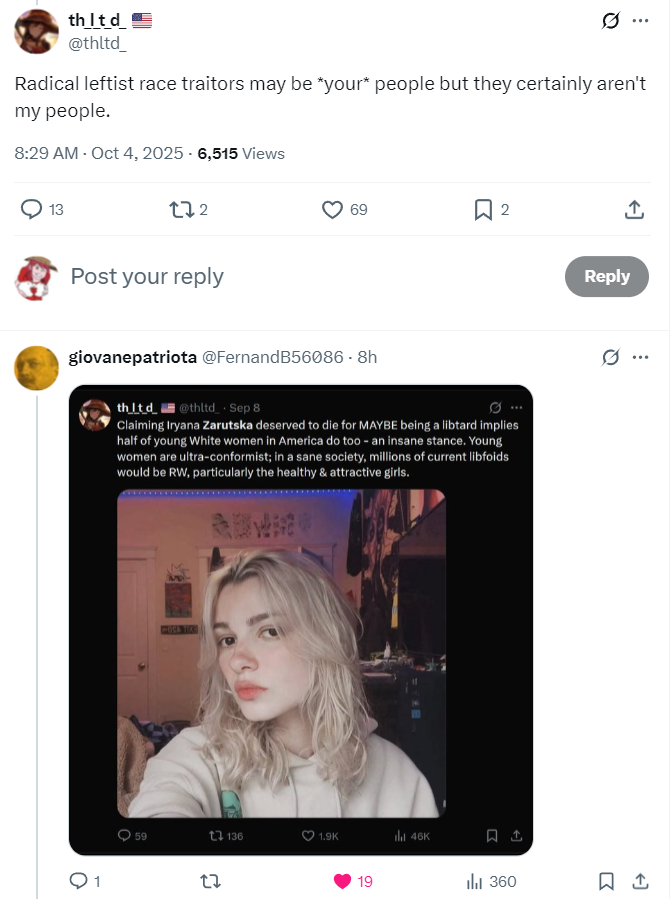Bookmark giovanepatriota's reply
The image size is (670, 899).
[606, 881]
